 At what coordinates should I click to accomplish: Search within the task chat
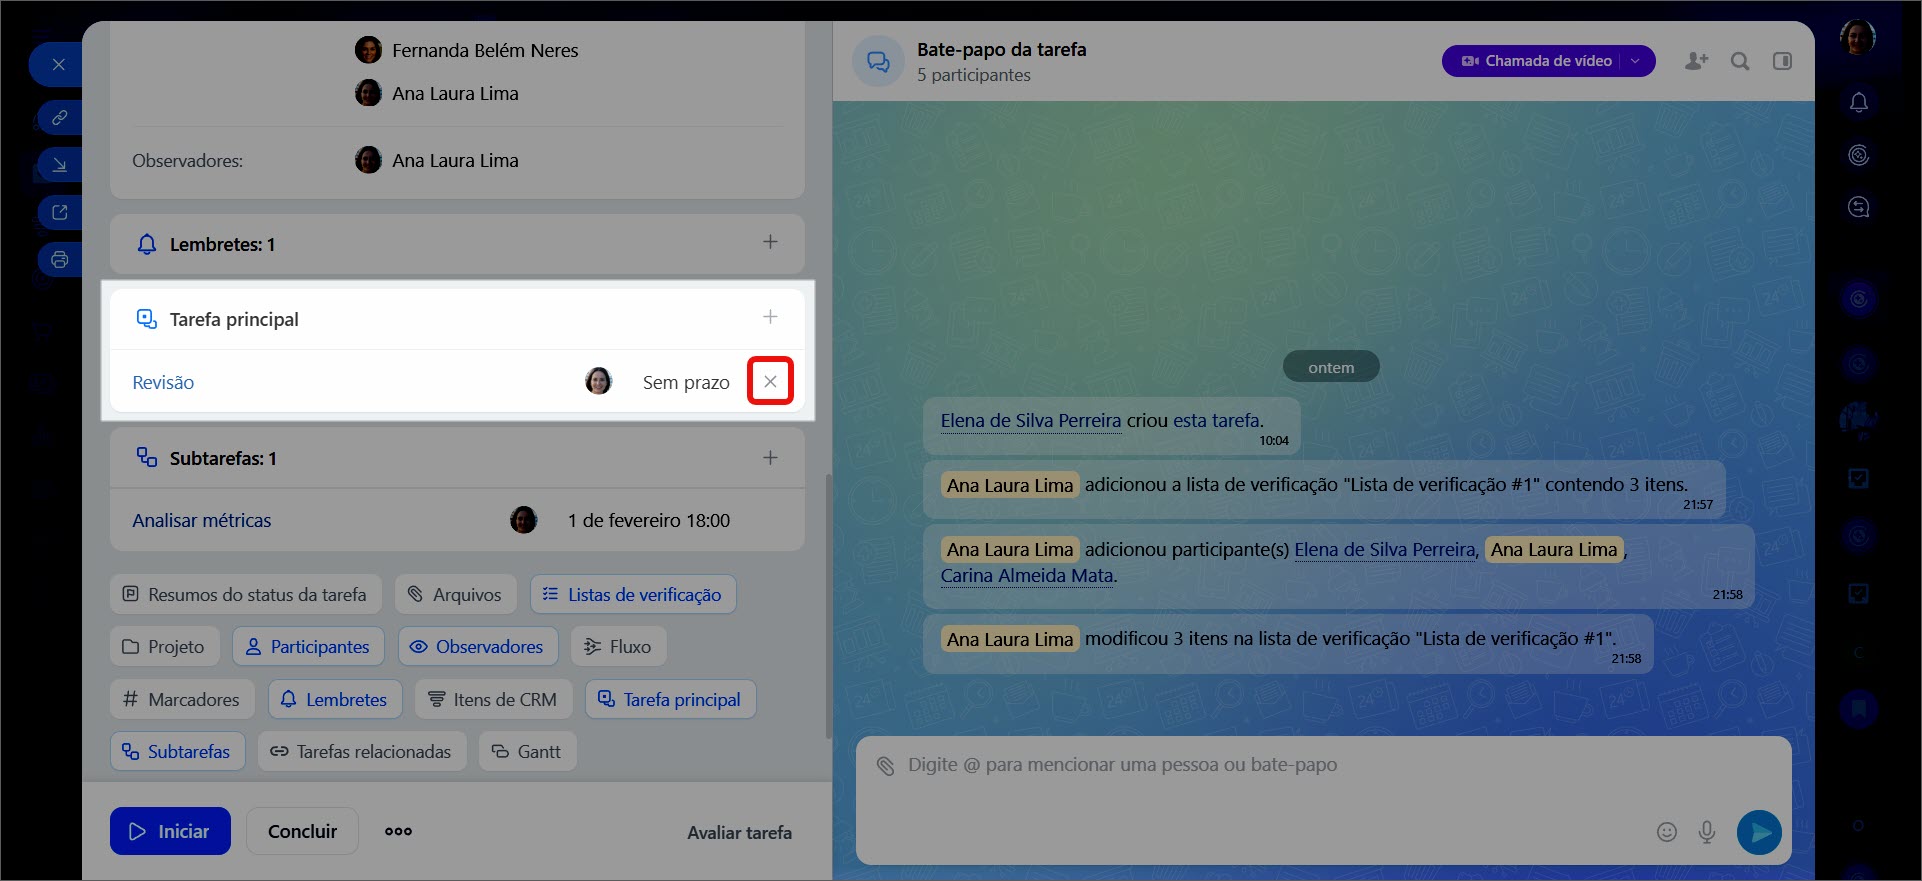(1740, 61)
